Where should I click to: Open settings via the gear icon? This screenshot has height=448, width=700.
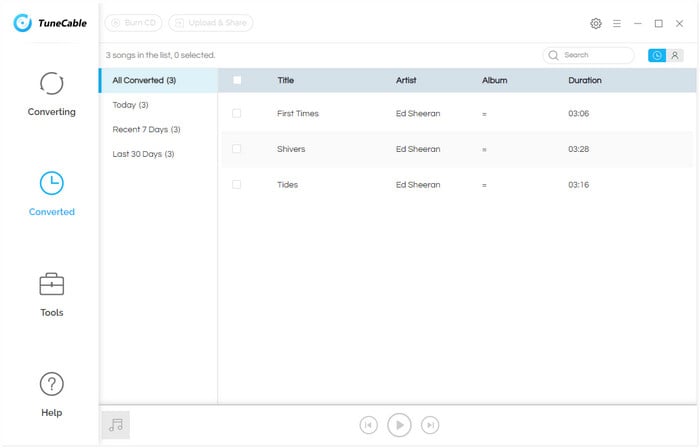pyautogui.click(x=596, y=23)
